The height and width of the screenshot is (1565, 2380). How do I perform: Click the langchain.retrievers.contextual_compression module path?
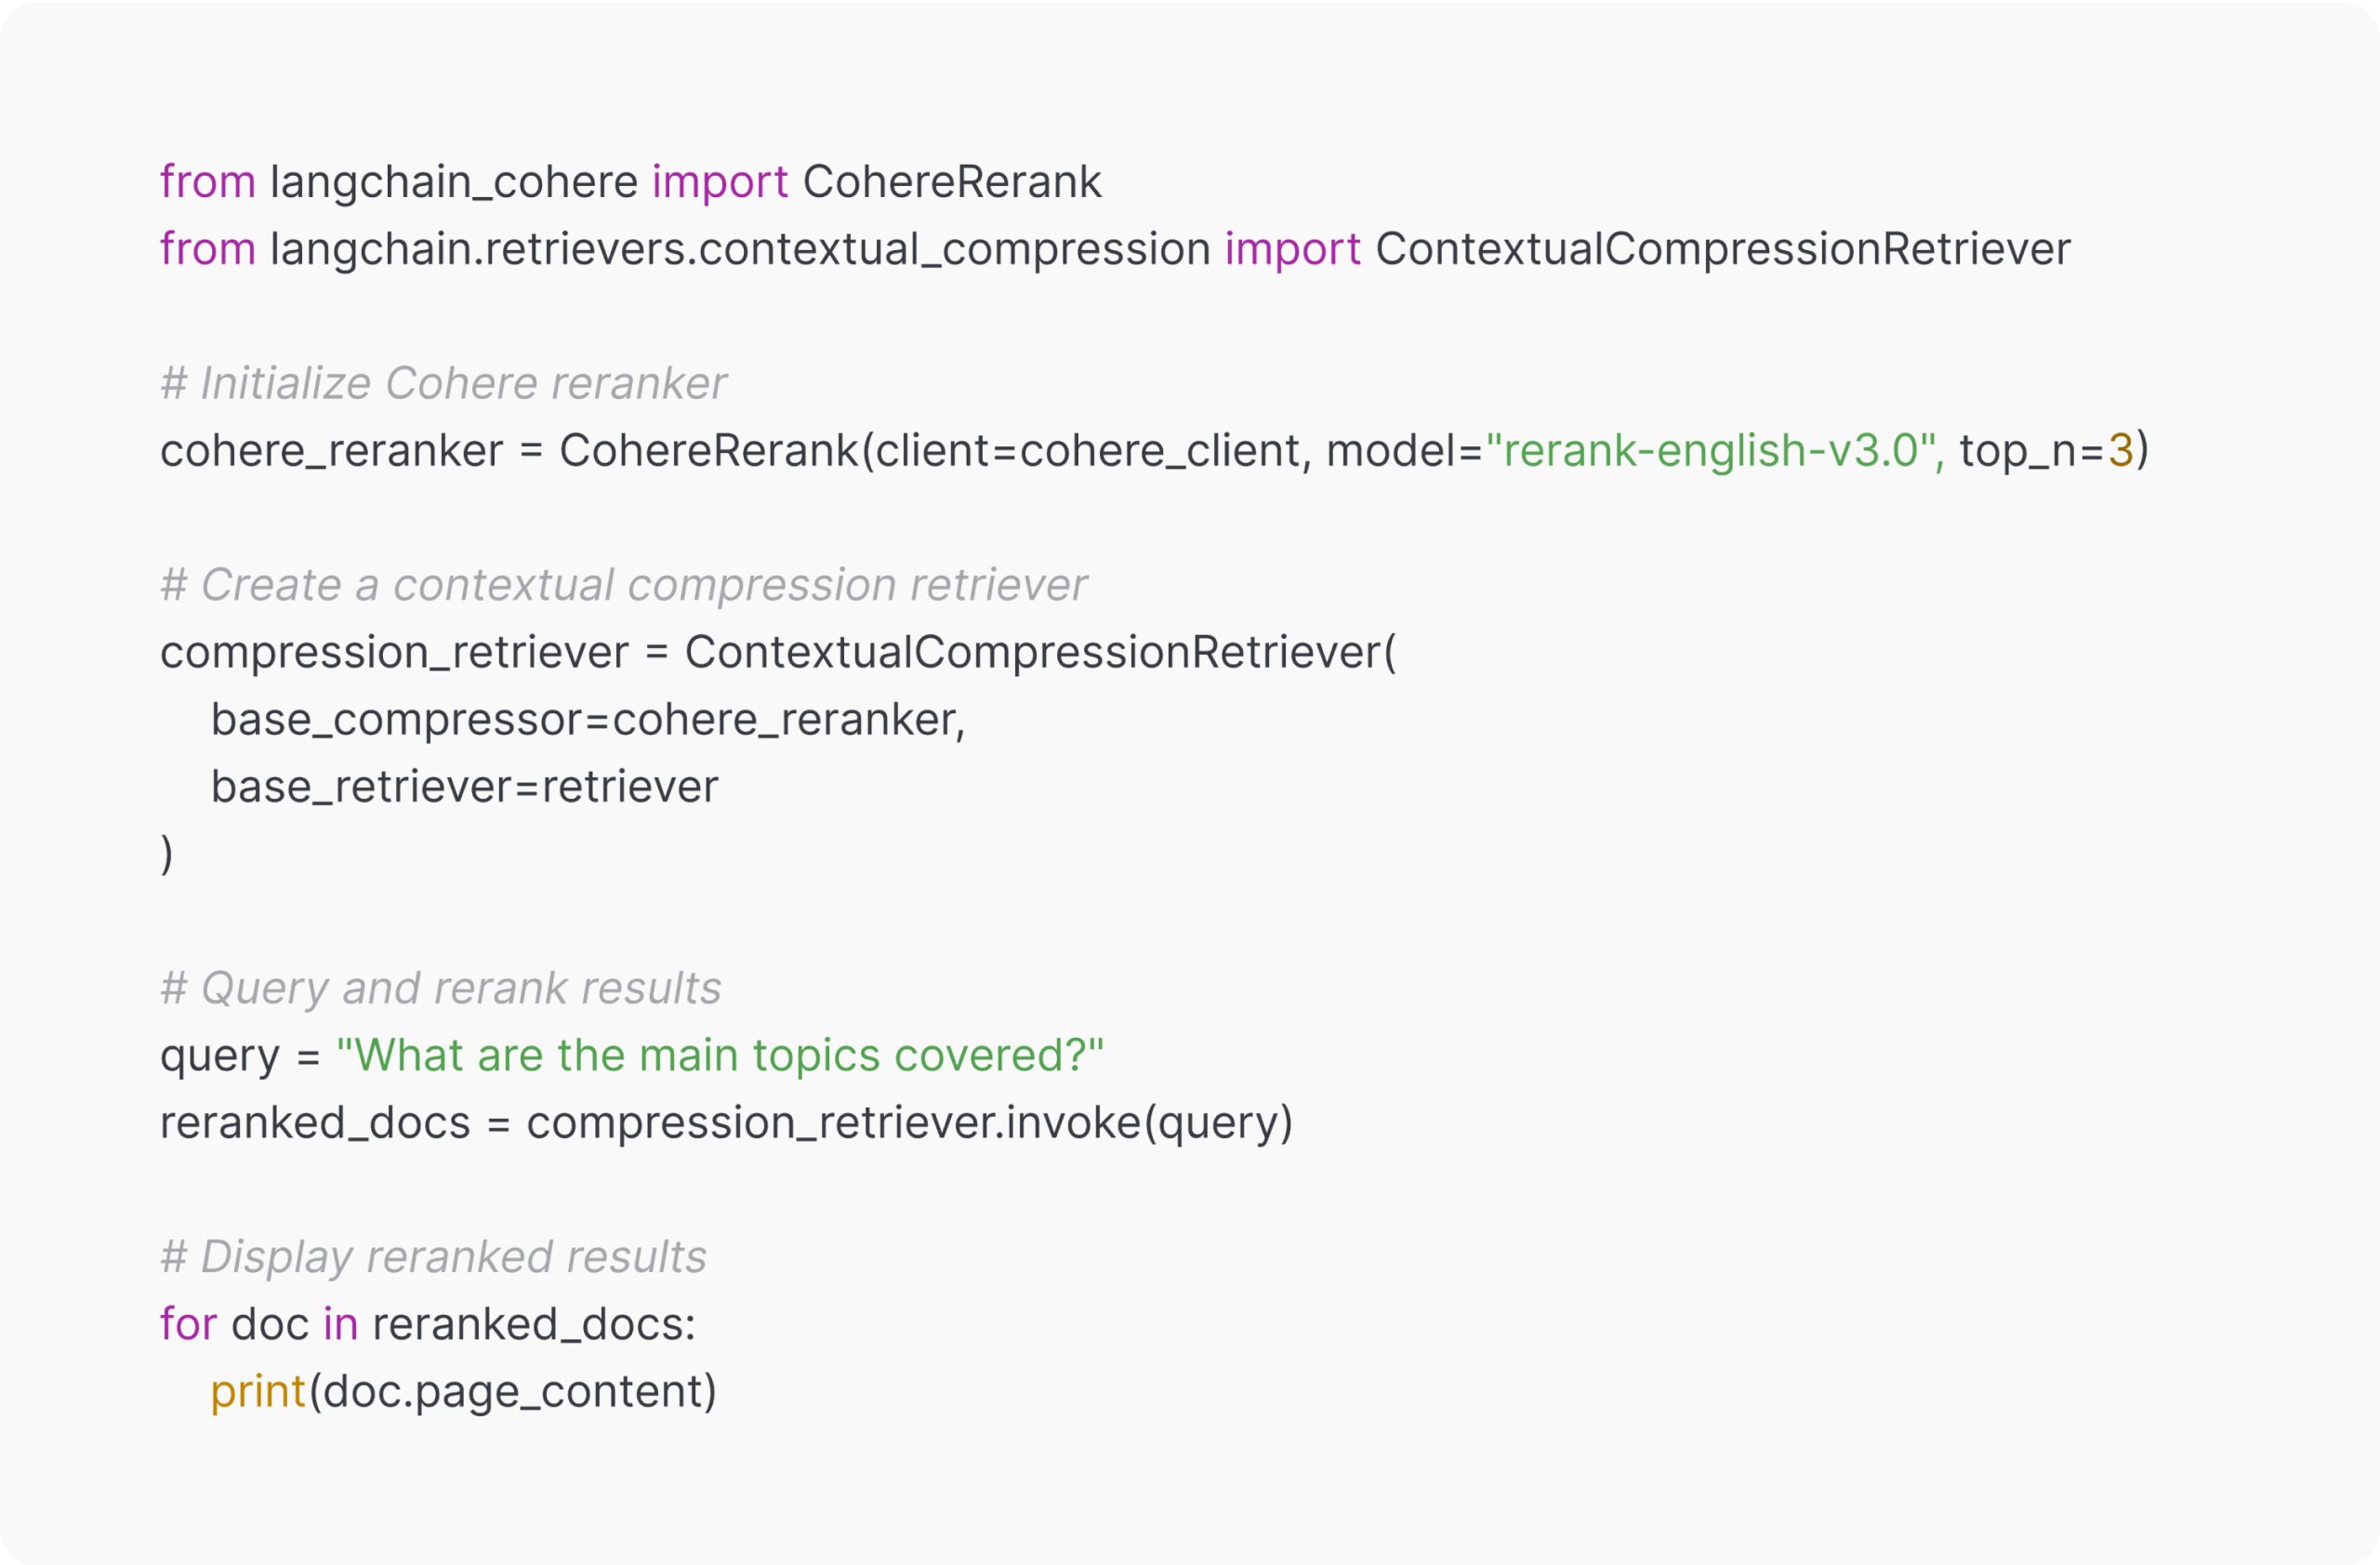pyautogui.click(x=740, y=249)
